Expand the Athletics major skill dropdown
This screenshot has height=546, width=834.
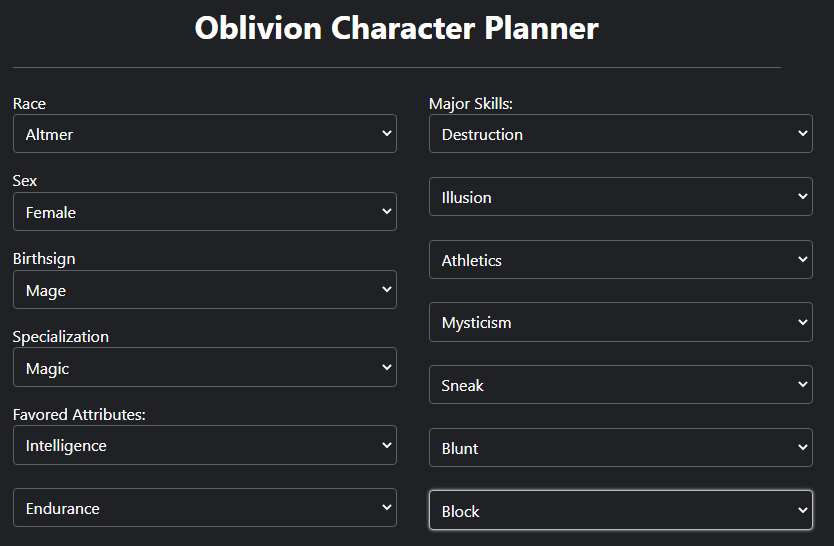[x=621, y=259]
